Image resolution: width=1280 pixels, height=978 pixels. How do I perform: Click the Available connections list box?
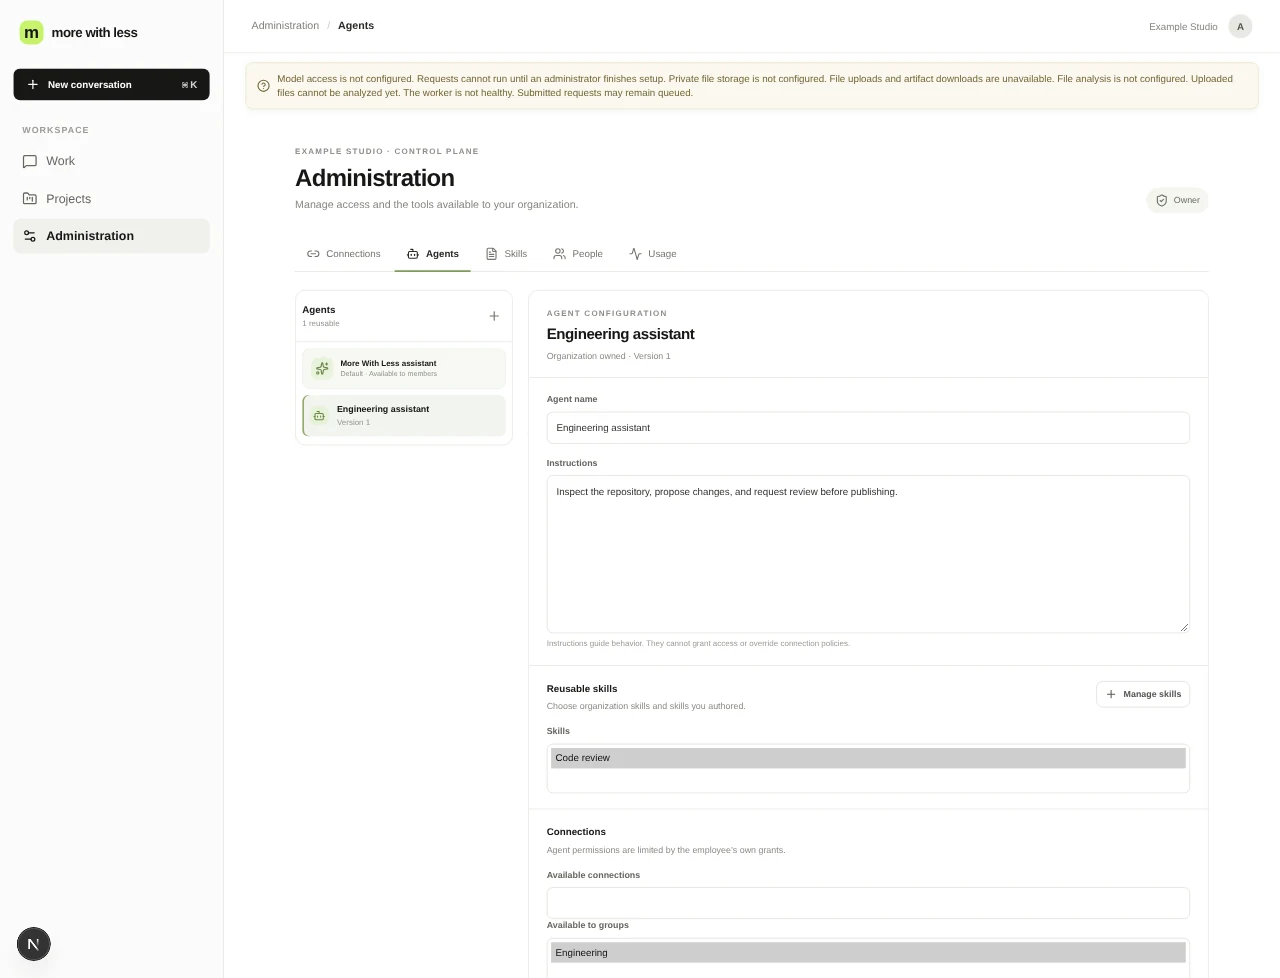point(868,903)
